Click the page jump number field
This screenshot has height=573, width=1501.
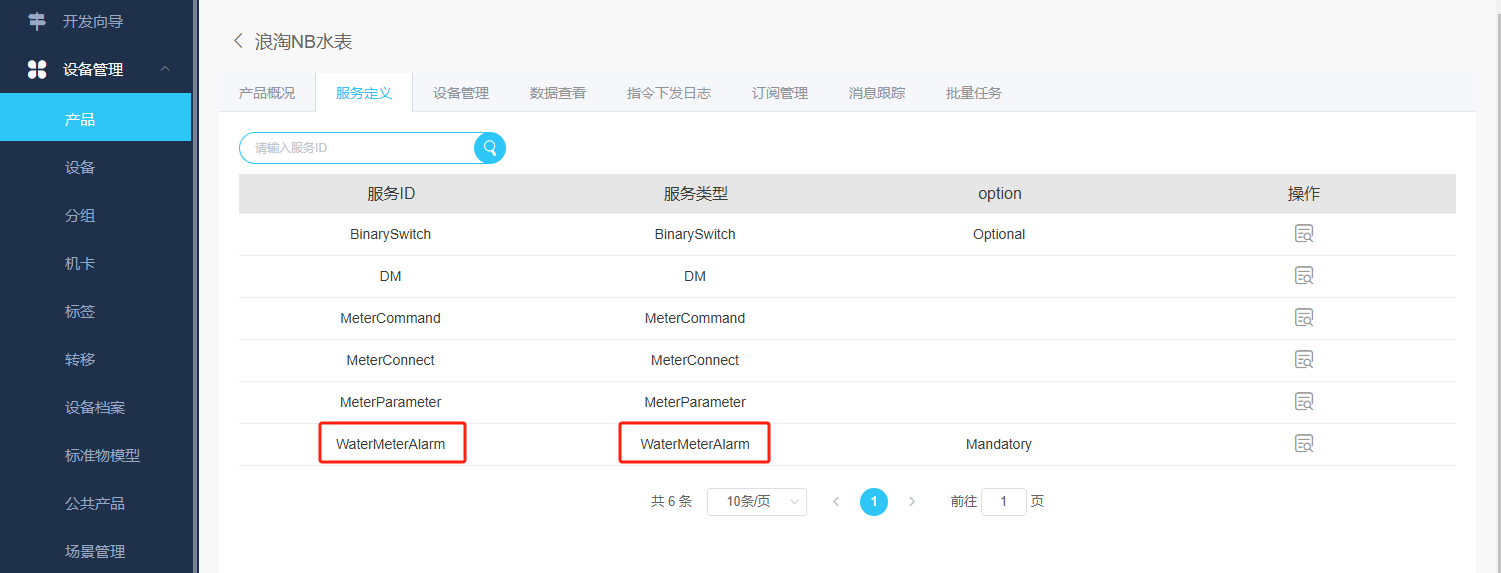(x=1003, y=502)
